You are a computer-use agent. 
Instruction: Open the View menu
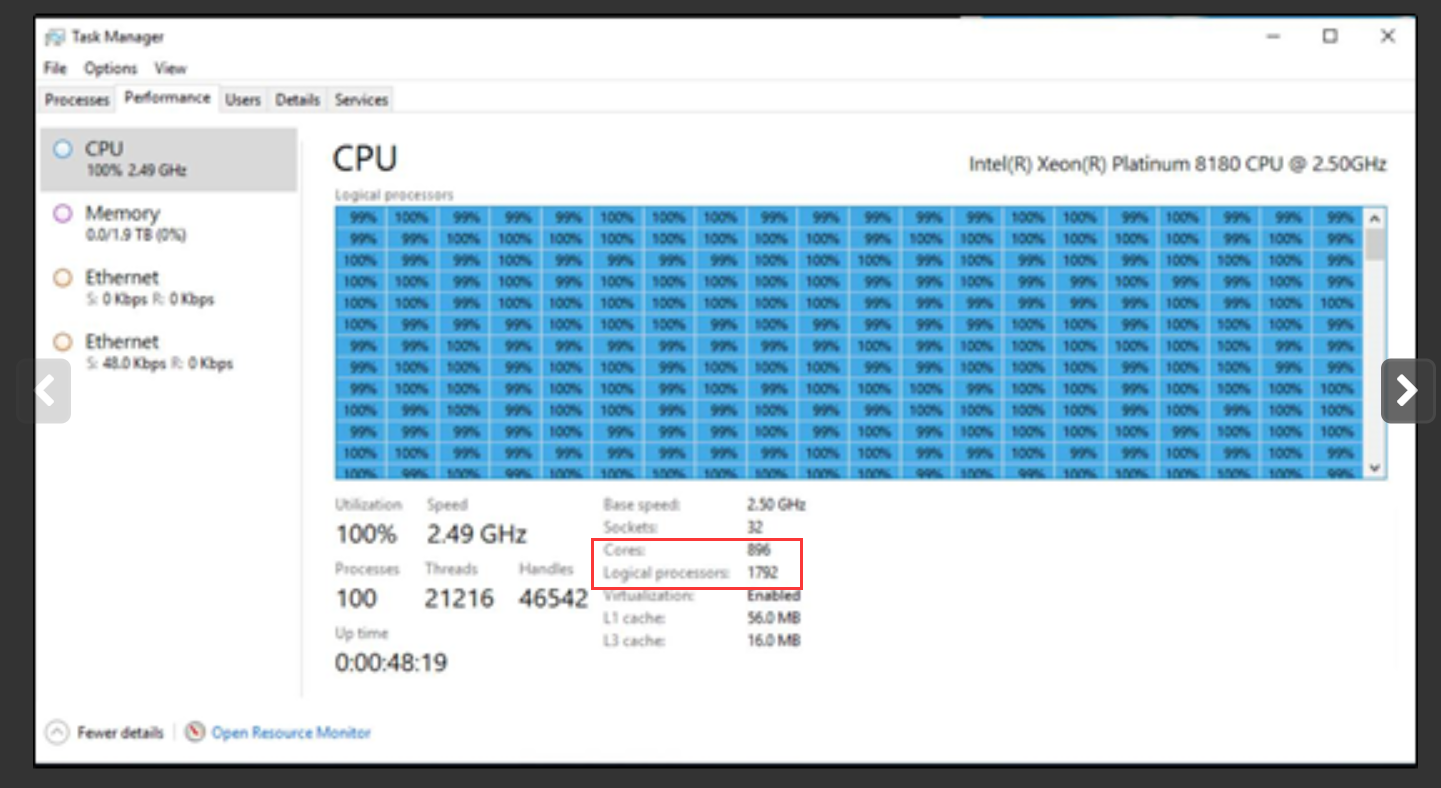coord(170,68)
